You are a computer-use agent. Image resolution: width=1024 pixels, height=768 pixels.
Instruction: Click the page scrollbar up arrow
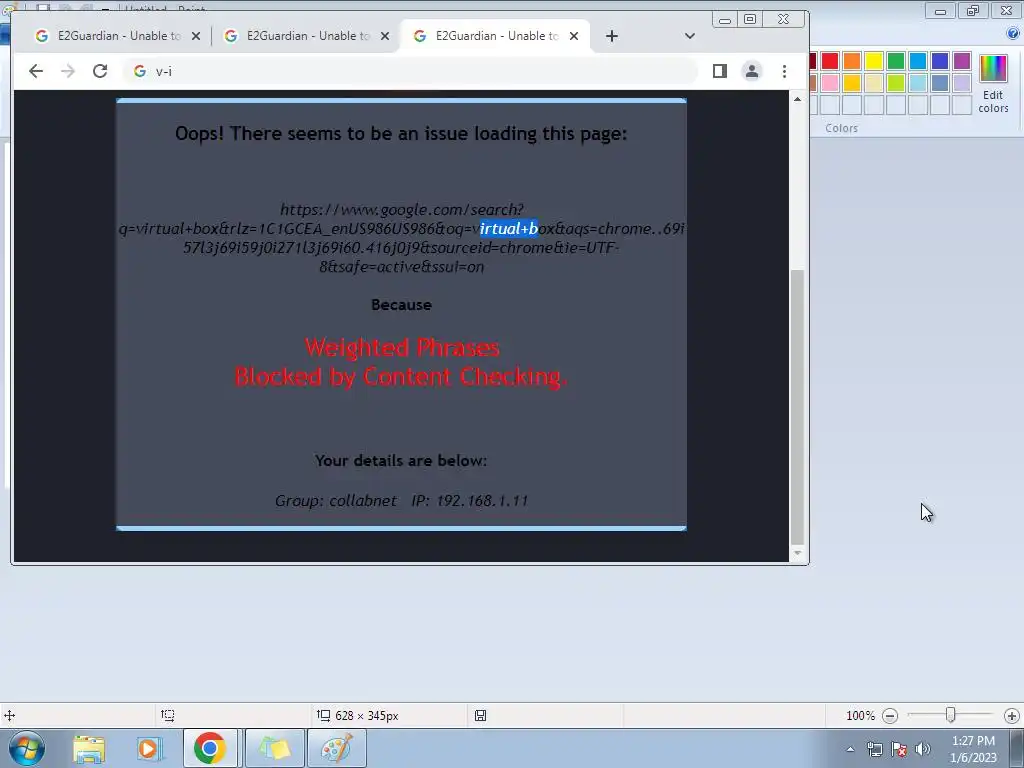(797, 99)
